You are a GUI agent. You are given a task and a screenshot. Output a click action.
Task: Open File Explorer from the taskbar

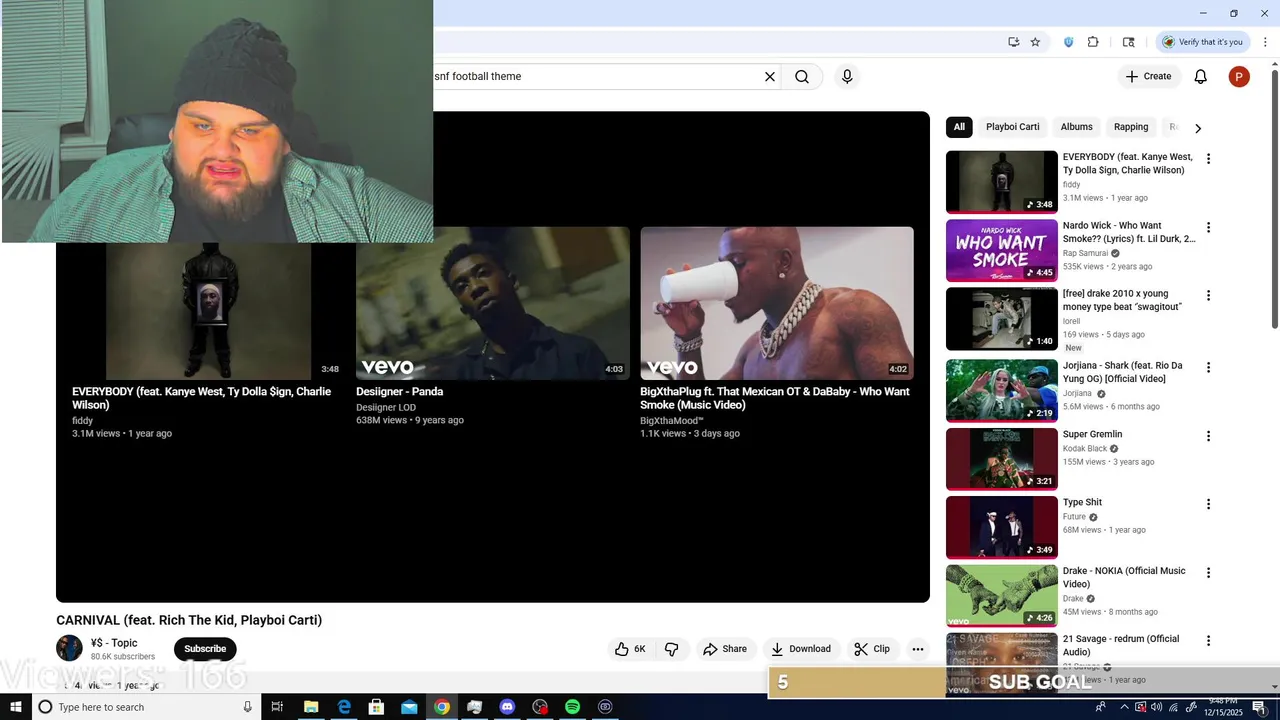pos(311,707)
